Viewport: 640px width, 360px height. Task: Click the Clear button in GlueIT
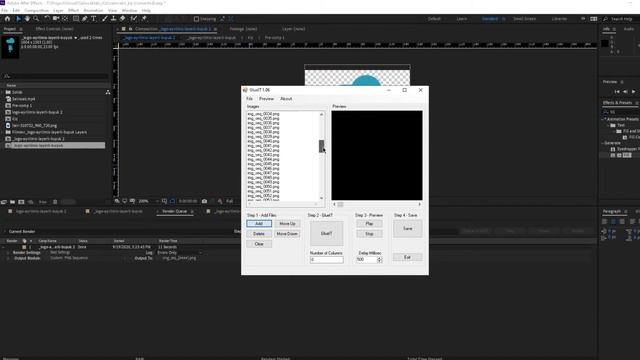[259, 244]
